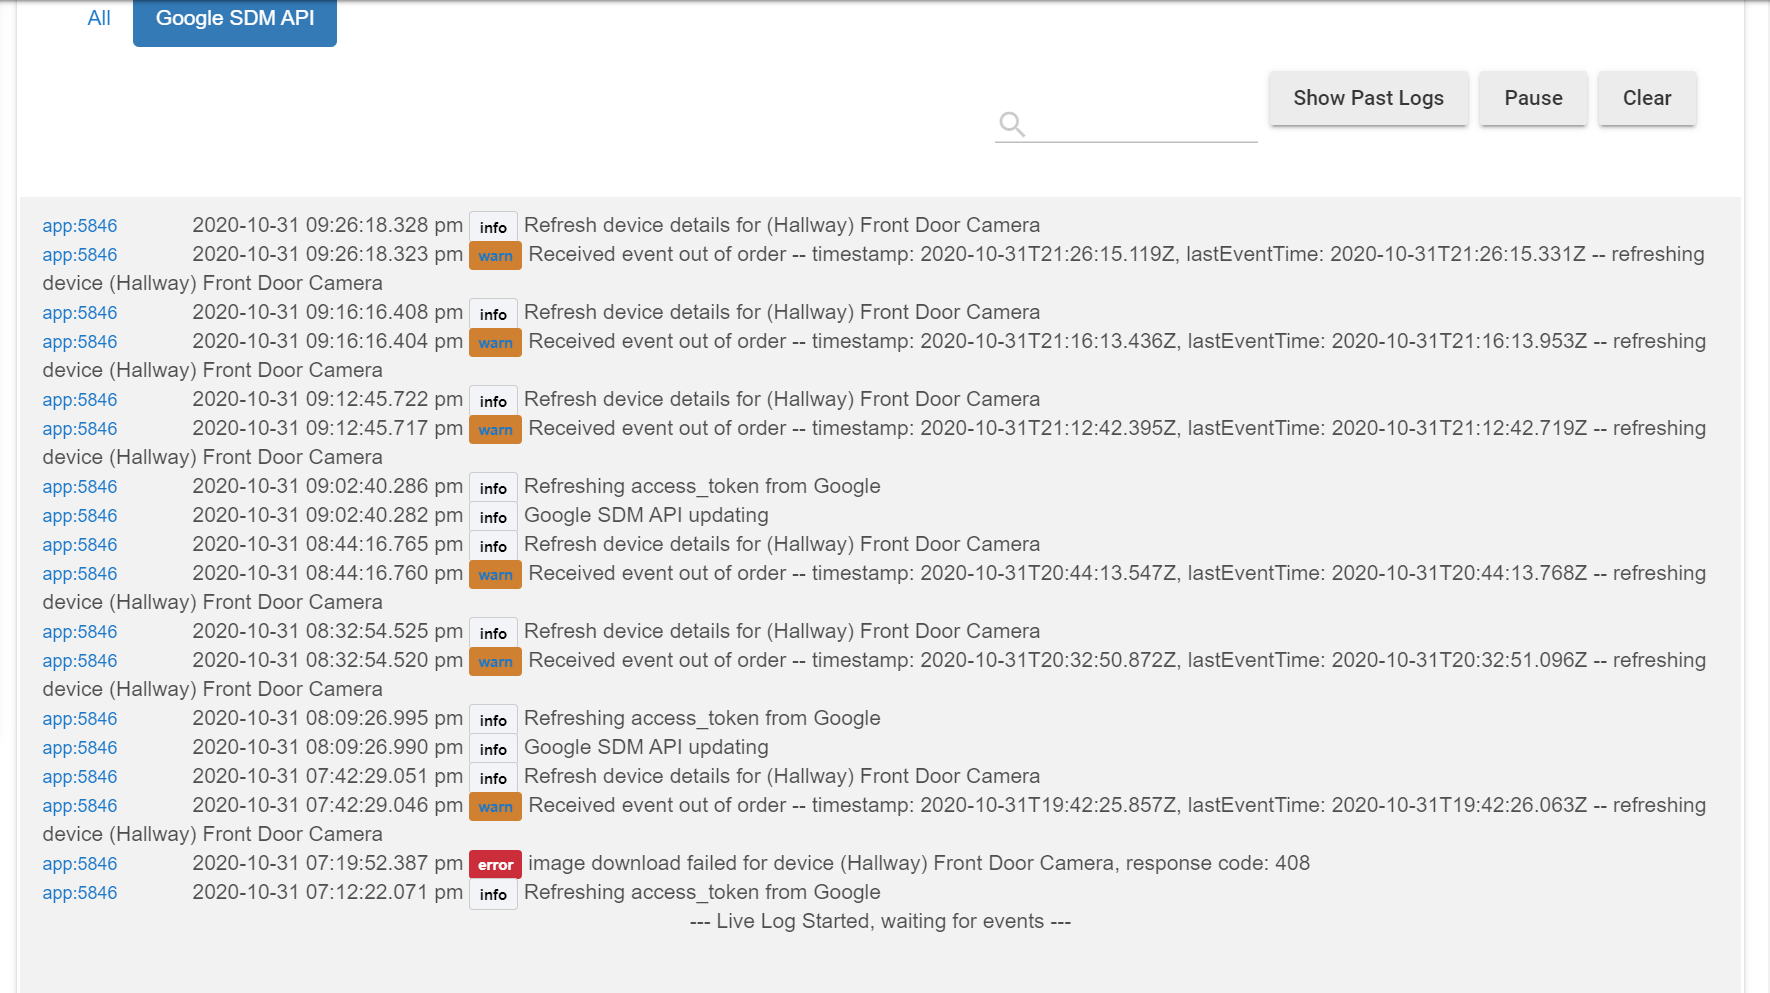Switch to the All logs tab
This screenshot has width=1770, height=993.
pyautogui.click(x=99, y=18)
